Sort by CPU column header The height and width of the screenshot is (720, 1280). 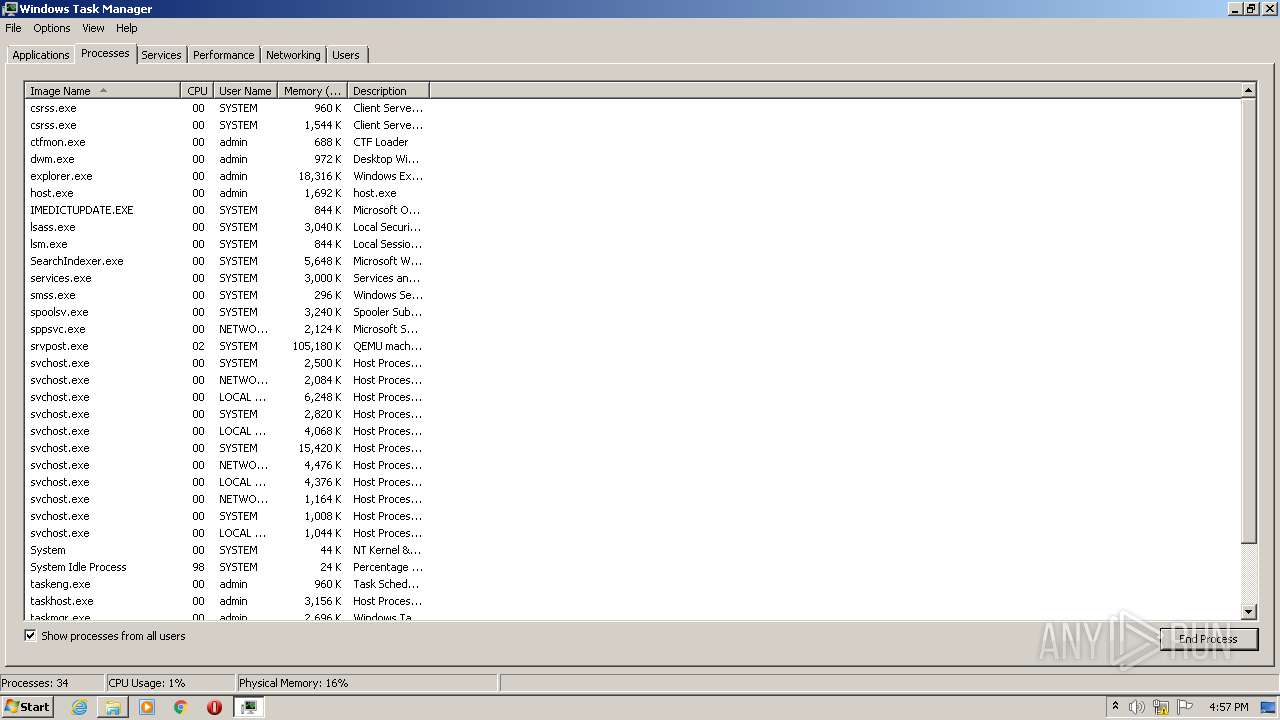[197, 90]
